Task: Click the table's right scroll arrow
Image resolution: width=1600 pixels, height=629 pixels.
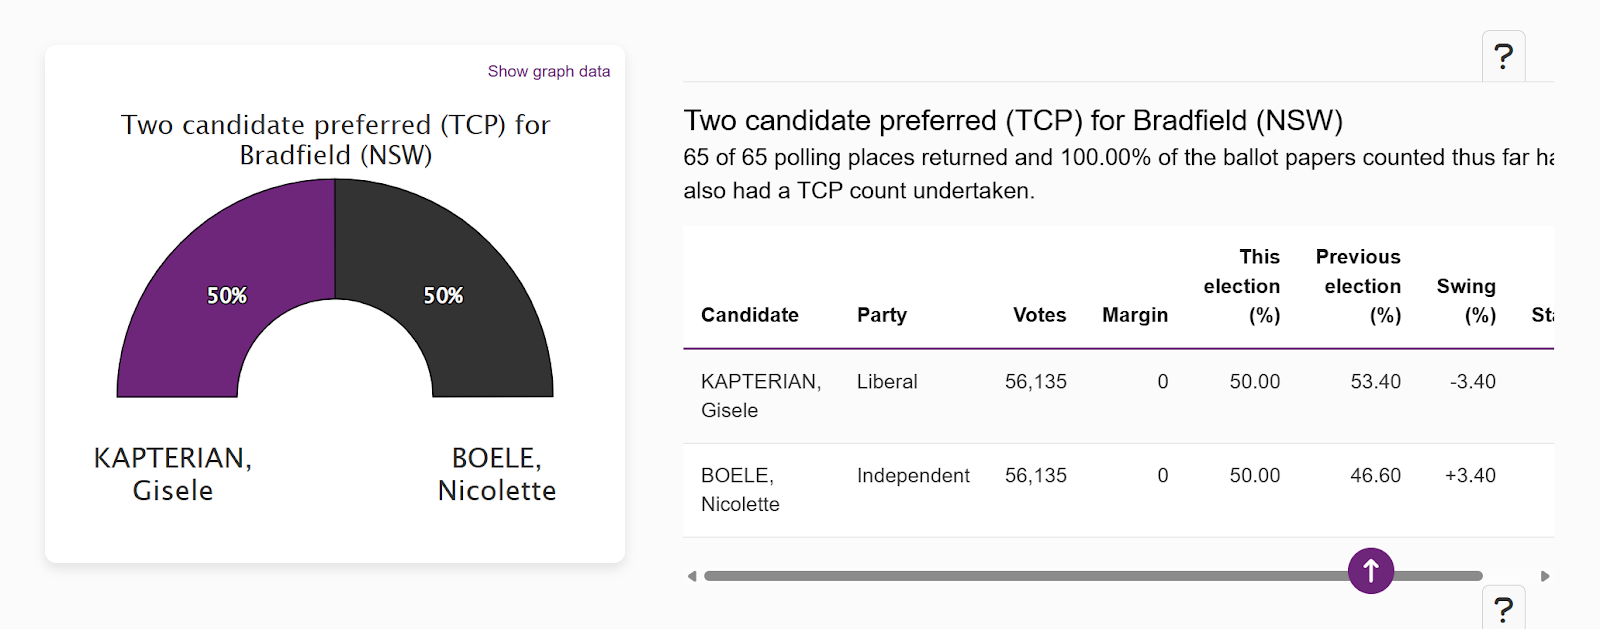Action: [x=1545, y=576]
